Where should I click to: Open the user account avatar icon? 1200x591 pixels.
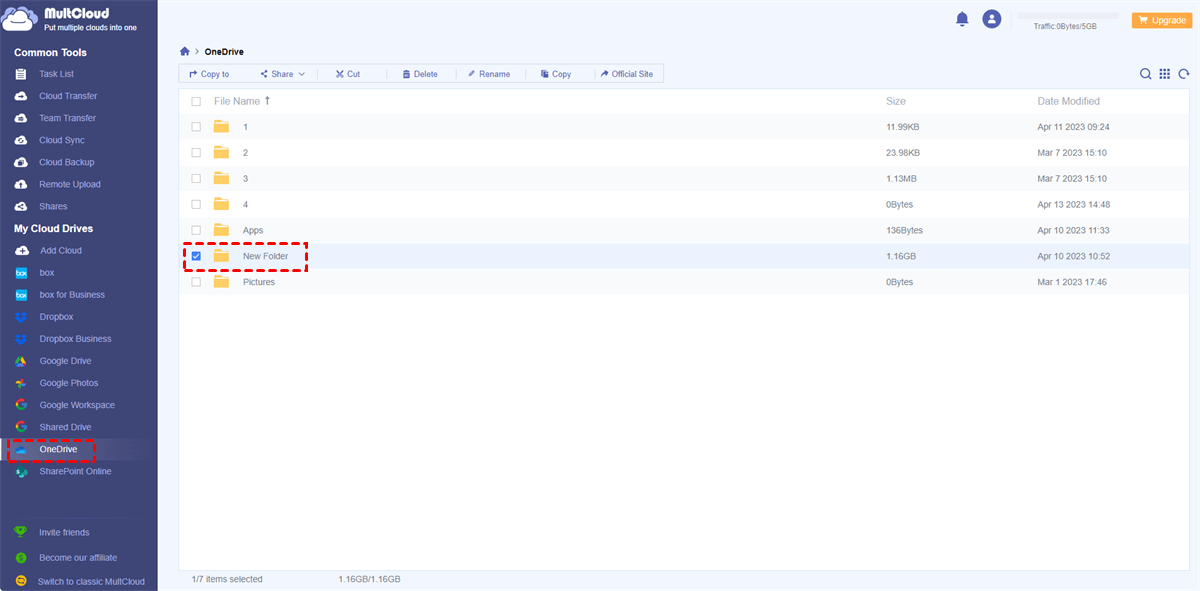(x=992, y=19)
